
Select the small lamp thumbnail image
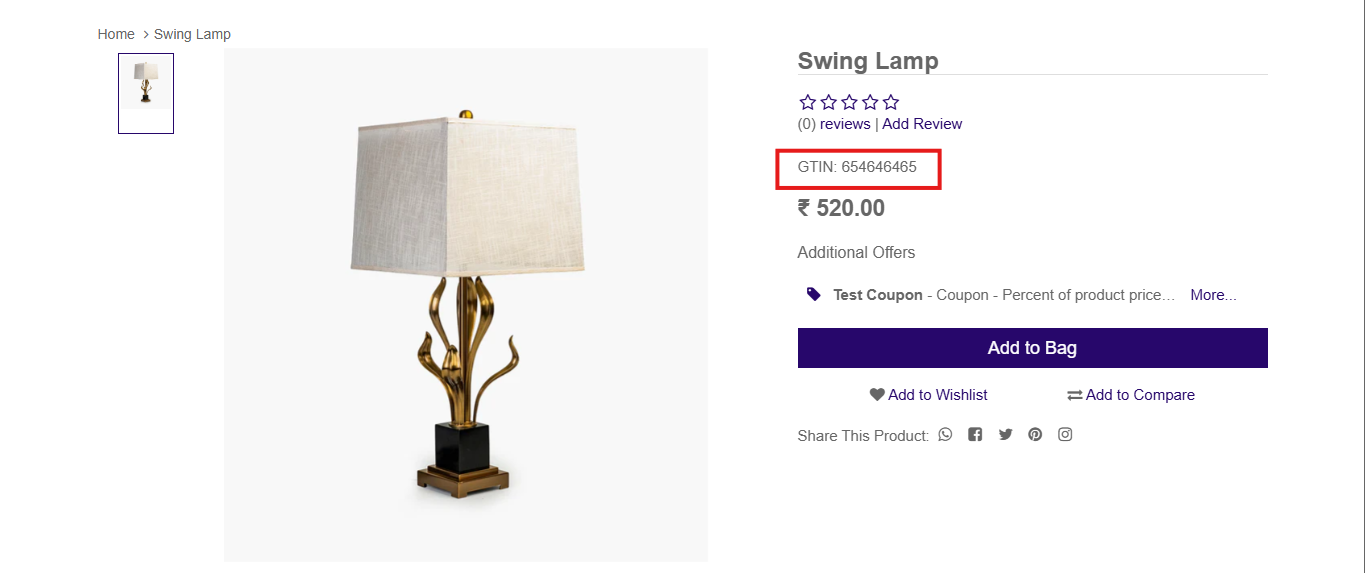146,93
